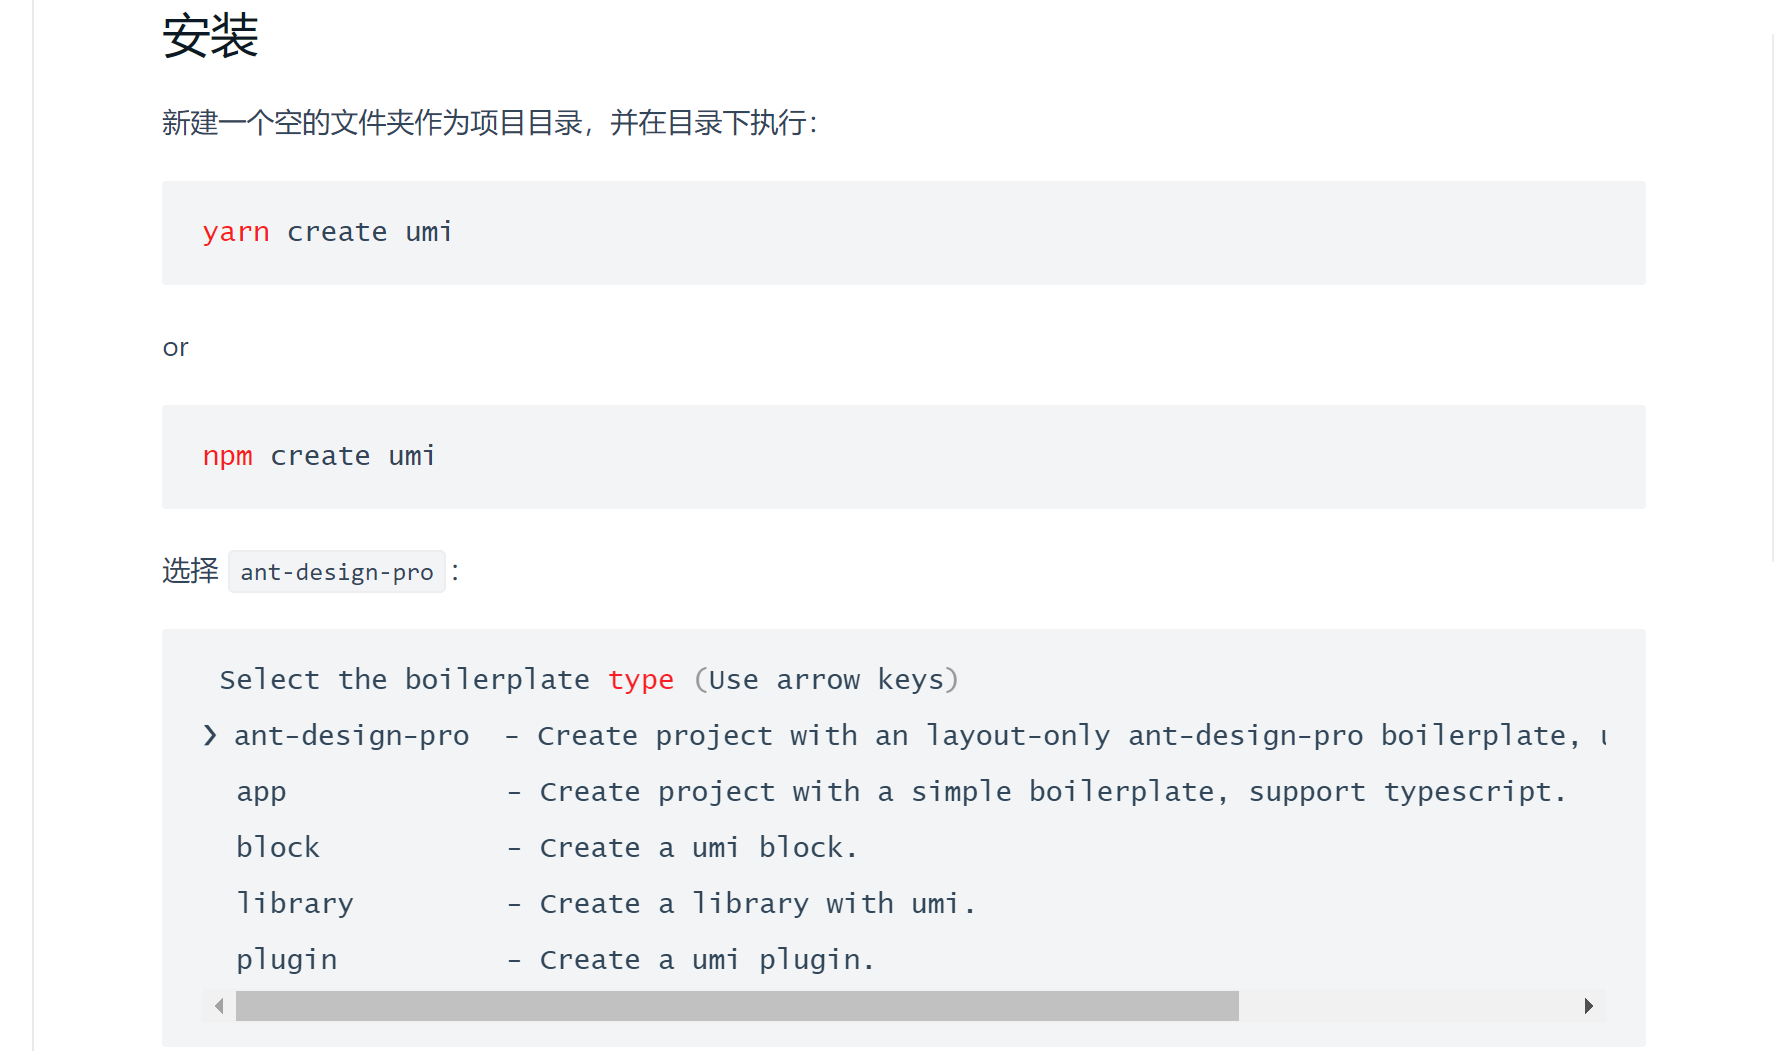
Task: Select the ant-design-pro boilerplate option
Action: point(352,735)
